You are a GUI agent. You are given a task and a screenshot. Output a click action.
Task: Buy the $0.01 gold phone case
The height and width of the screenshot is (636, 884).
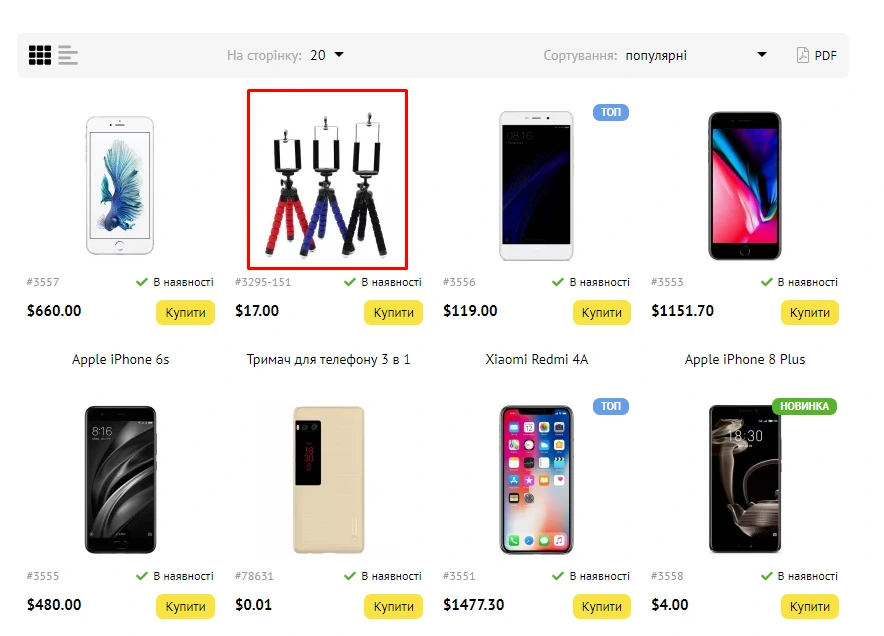(x=394, y=607)
